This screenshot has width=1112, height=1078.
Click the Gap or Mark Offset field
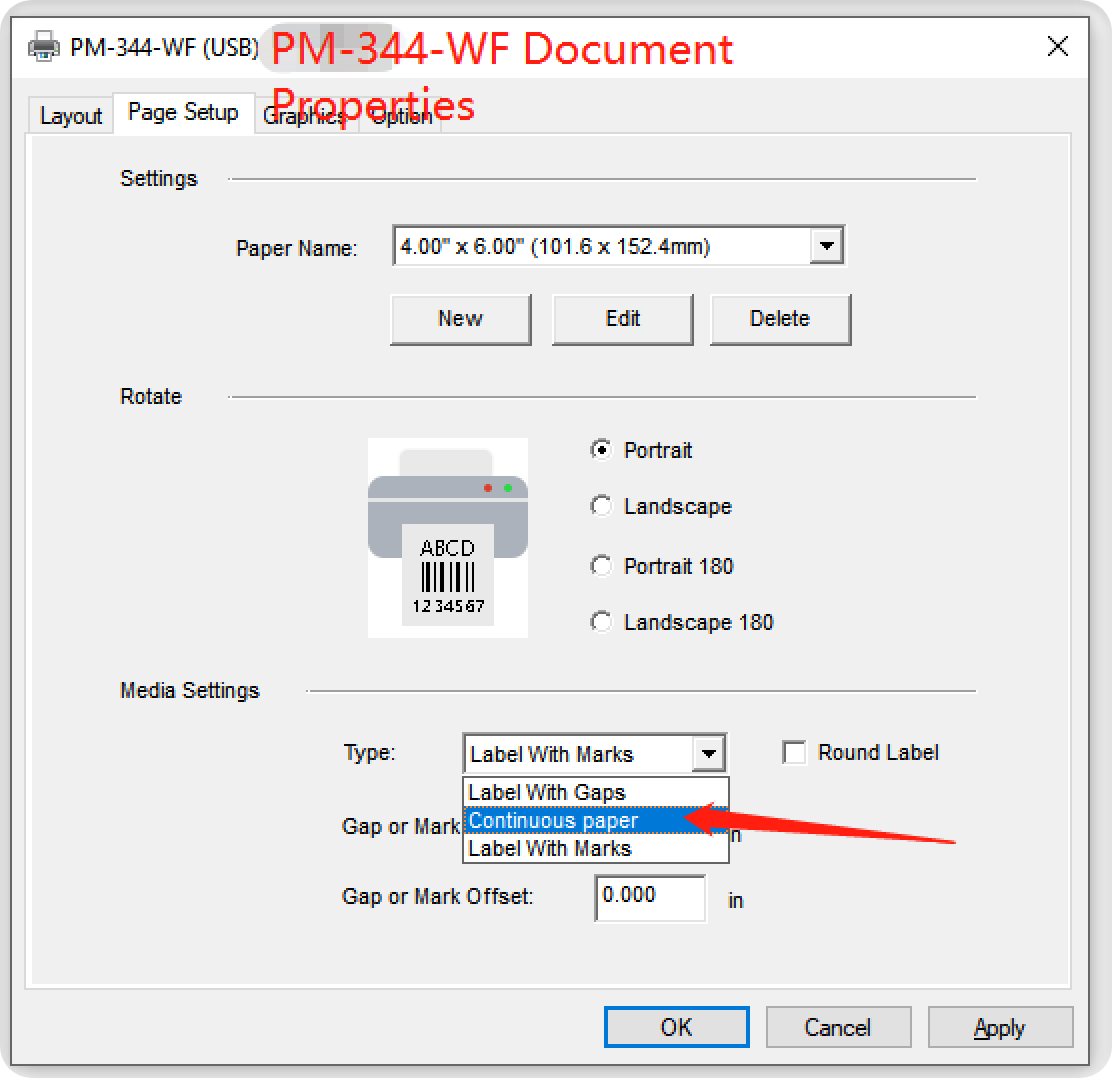click(x=650, y=898)
